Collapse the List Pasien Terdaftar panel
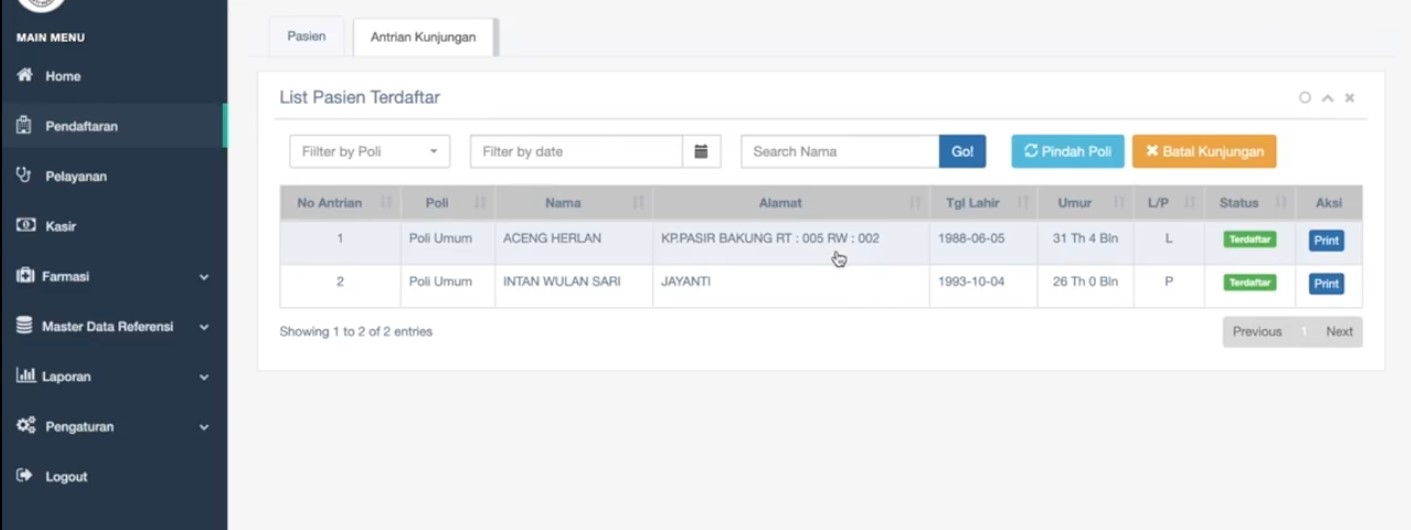Image resolution: width=1411 pixels, height=530 pixels. pyautogui.click(x=1327, y=98)
